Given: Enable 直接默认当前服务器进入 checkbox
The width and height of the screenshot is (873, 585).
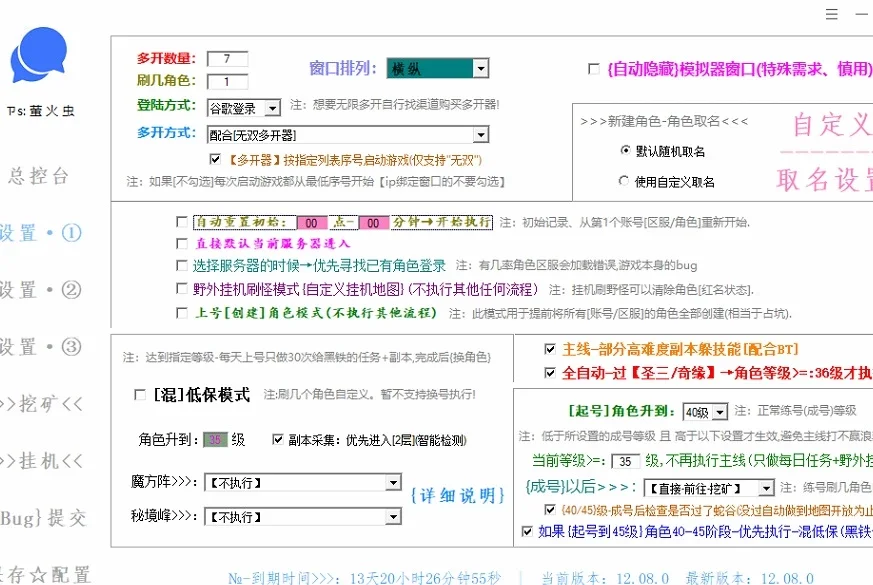Looking at the screenshot, I should pos(182,244).
